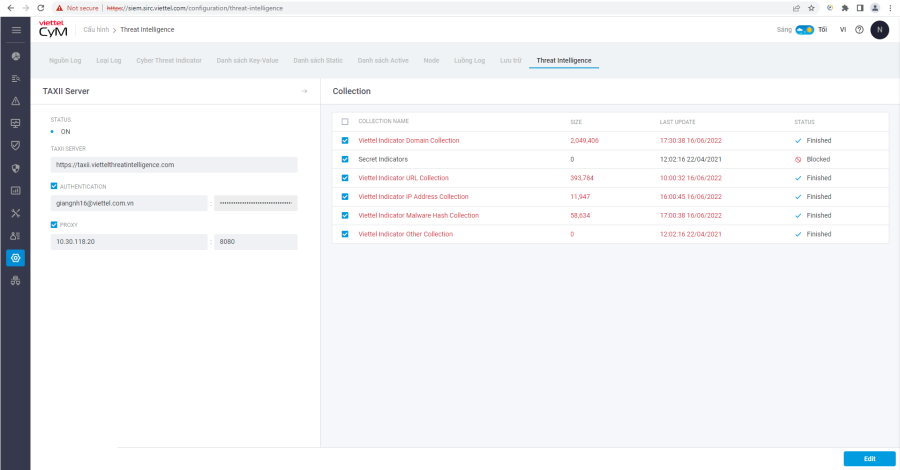Open the monitor icon in sidebar
This screenshot has height=470, width=900.
(x=15, y=123)
